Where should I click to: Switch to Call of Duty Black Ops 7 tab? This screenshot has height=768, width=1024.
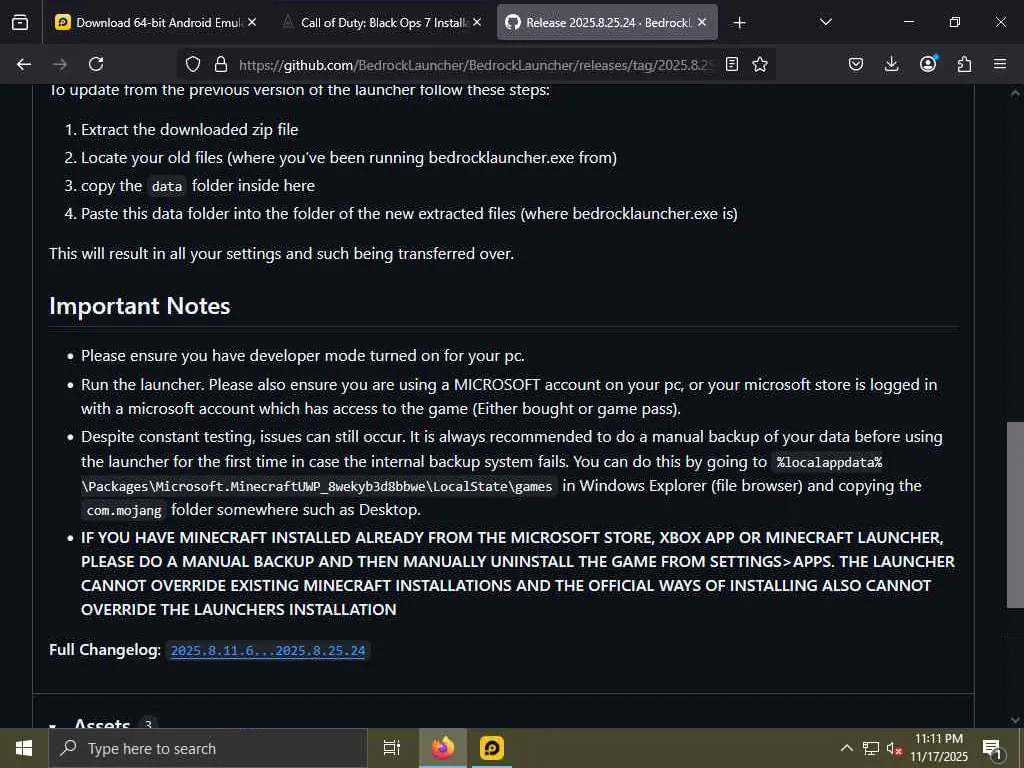click(x=382, y=22)
